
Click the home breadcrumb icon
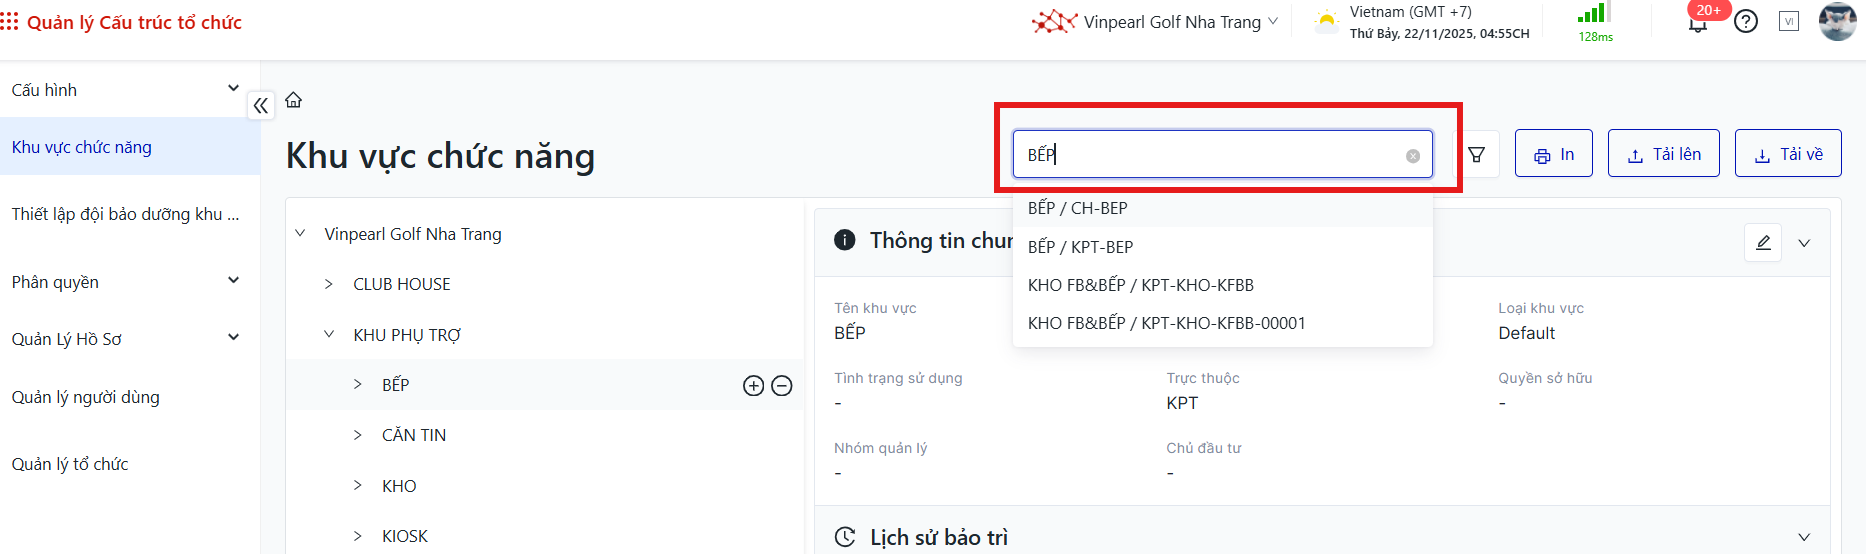[293, 100]
